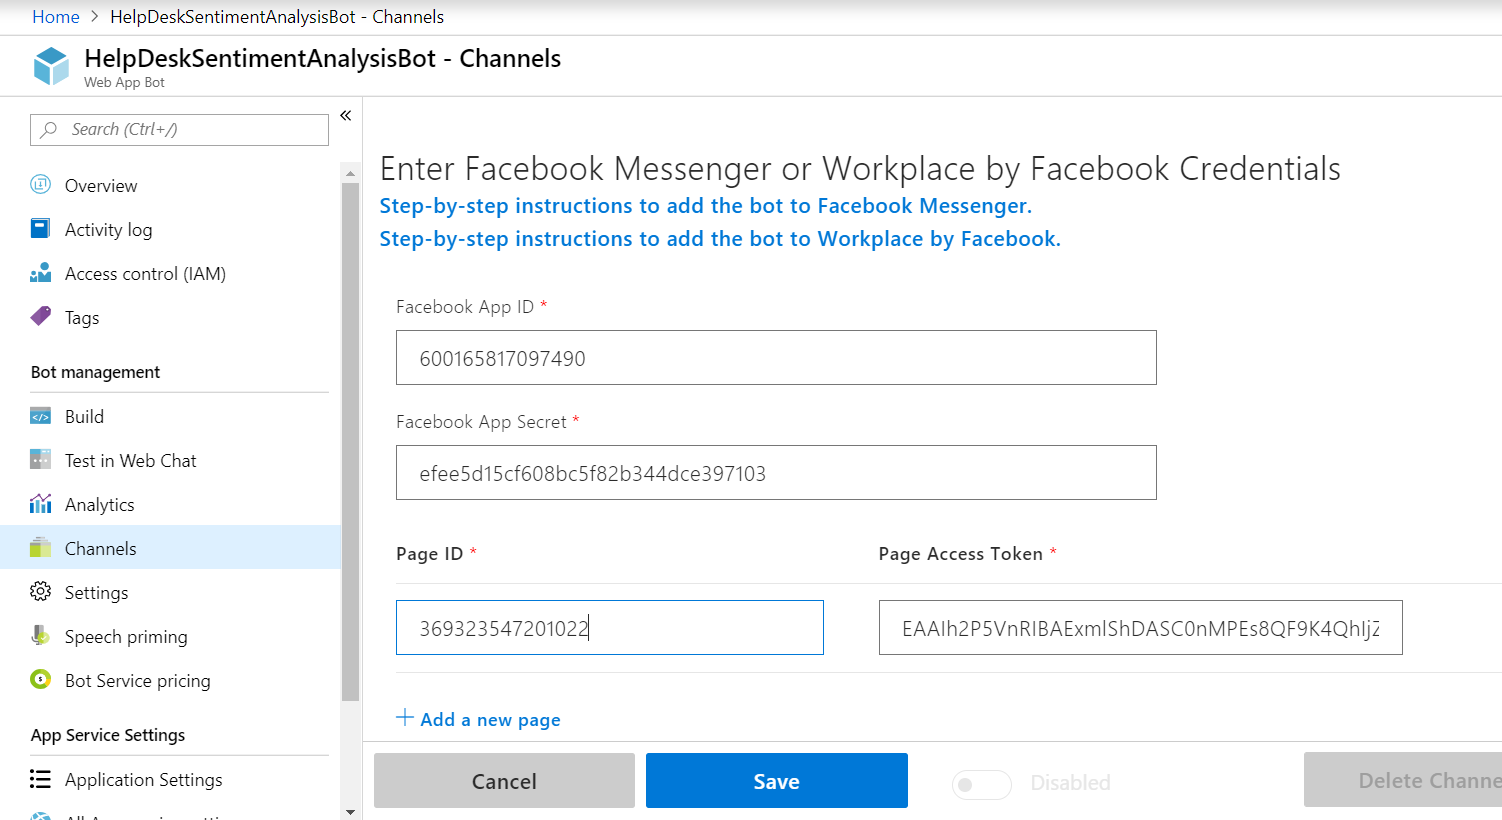1502x820 pixels.
Task: Click the Home breadcrumb link
Action: pos(56,17)
